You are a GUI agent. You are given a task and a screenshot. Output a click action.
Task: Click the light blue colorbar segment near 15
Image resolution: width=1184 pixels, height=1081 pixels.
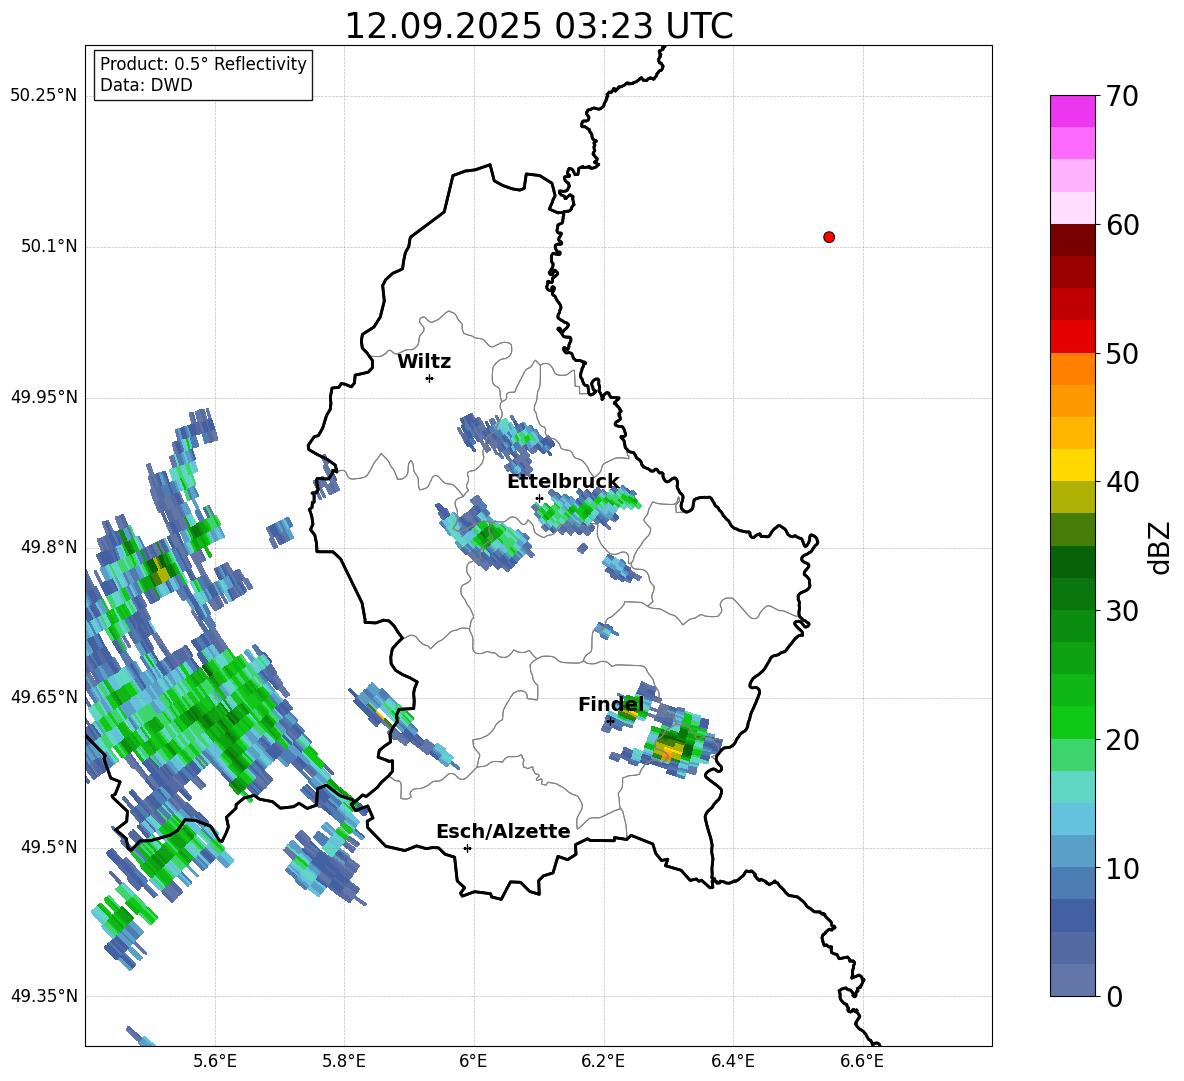pos(1072,819)
